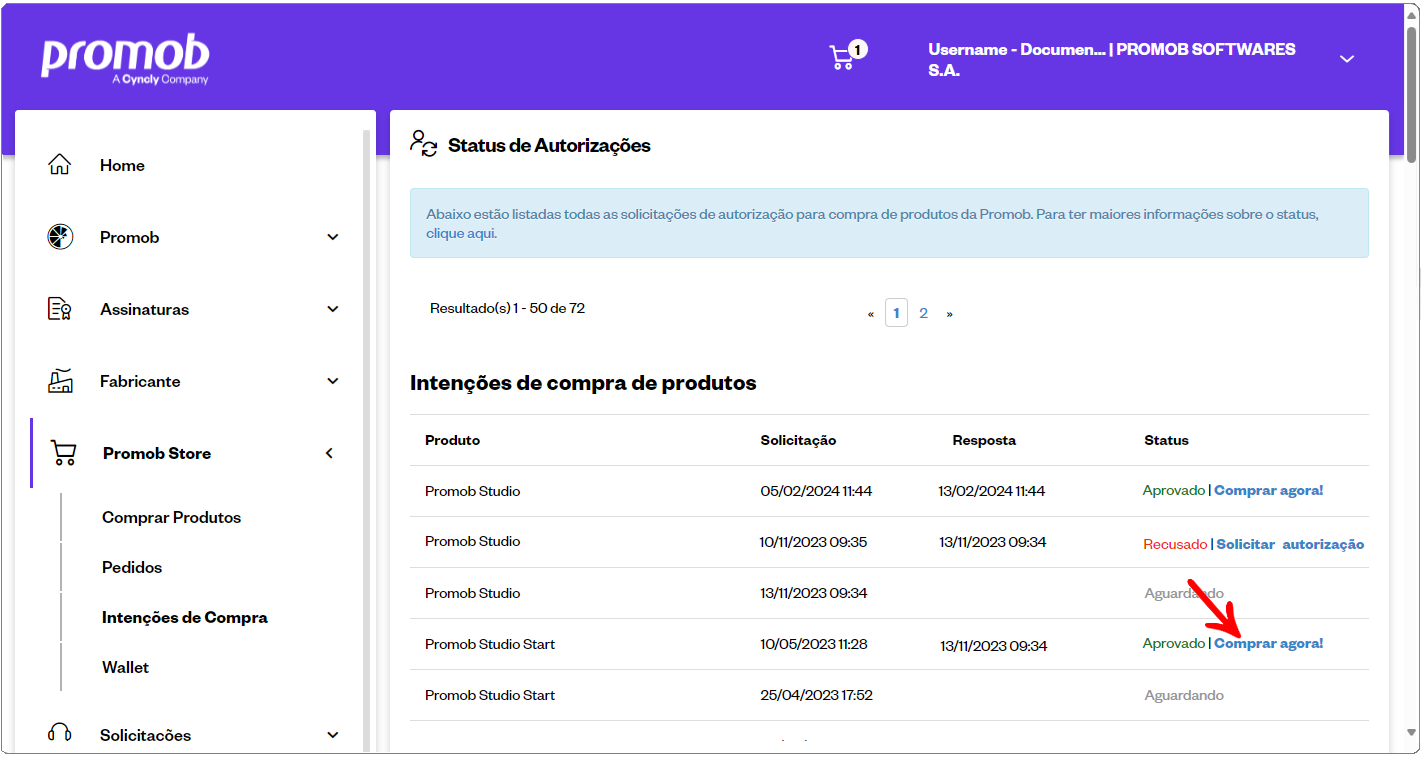Image resolution: width=1425 pixels, height=772 pixels.
Task: Expand the Assinaturas menu chevron
Action: coord(333,309)
